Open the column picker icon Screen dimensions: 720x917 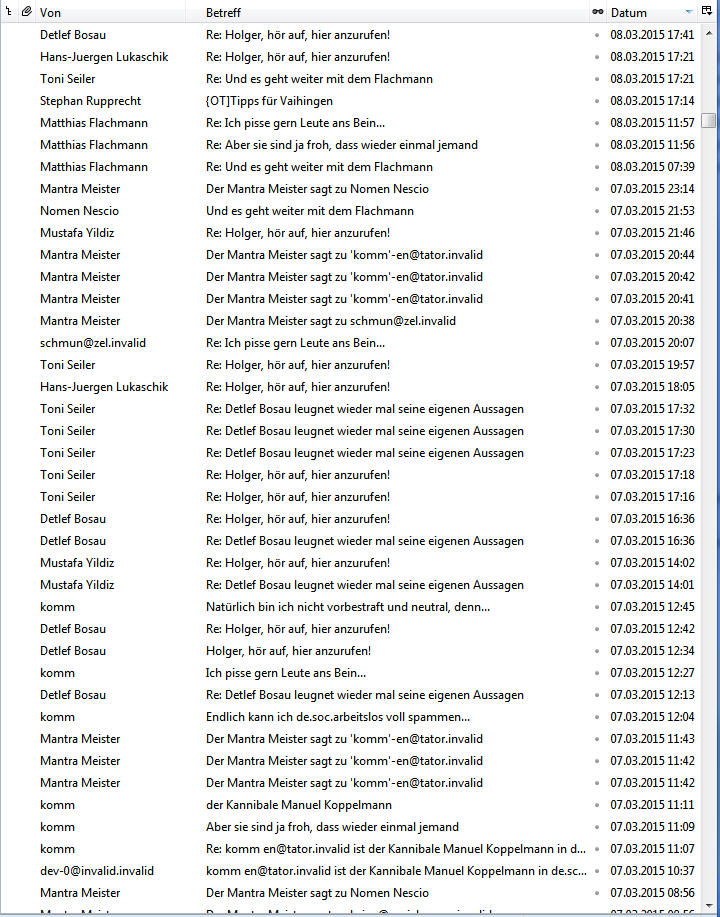coord(707,12)
